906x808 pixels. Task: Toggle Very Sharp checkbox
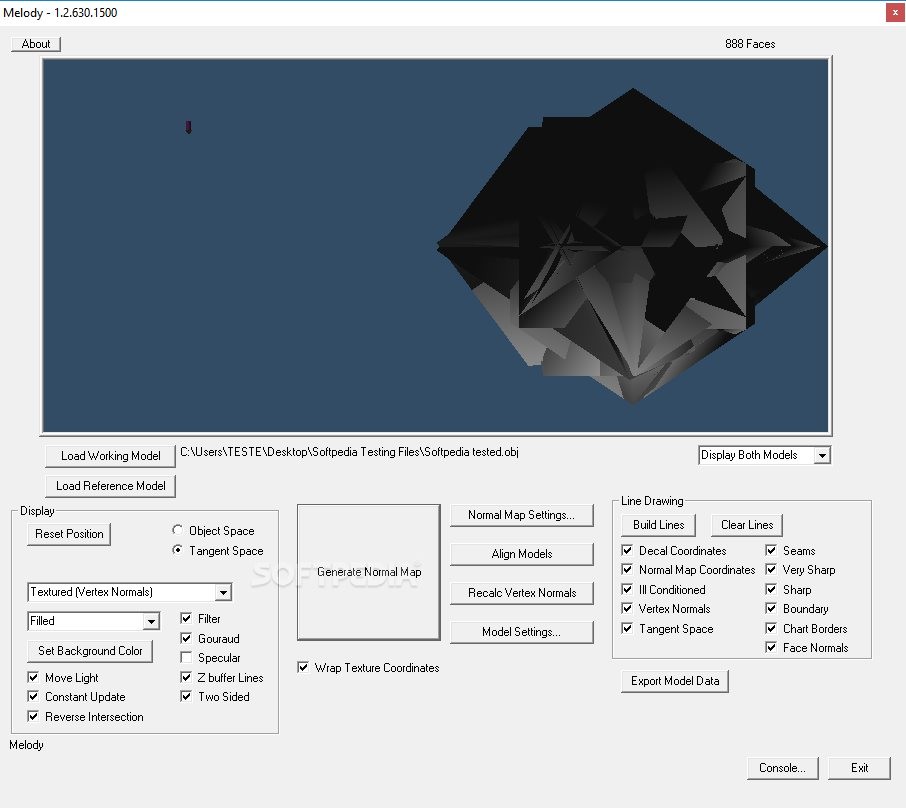[771, 569]
